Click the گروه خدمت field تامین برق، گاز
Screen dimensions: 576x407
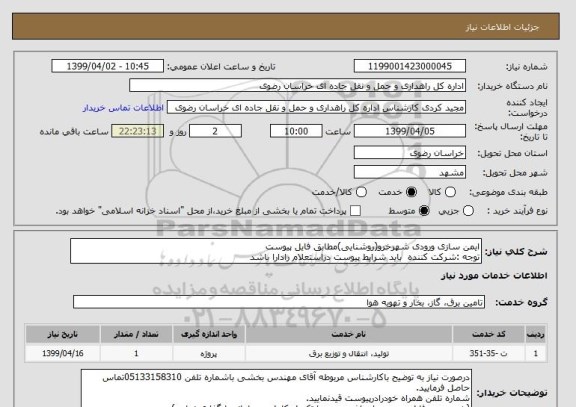279,302
